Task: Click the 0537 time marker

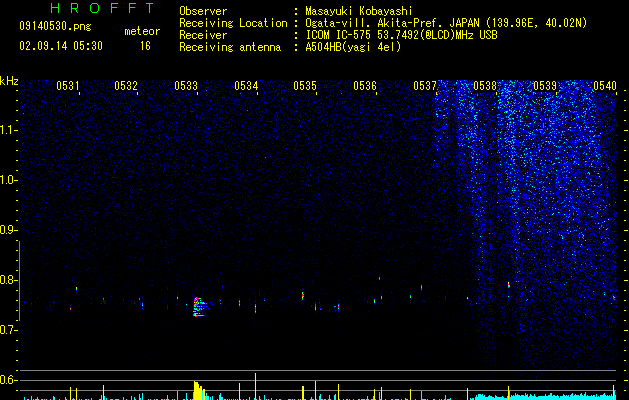Action: (425, 86)
